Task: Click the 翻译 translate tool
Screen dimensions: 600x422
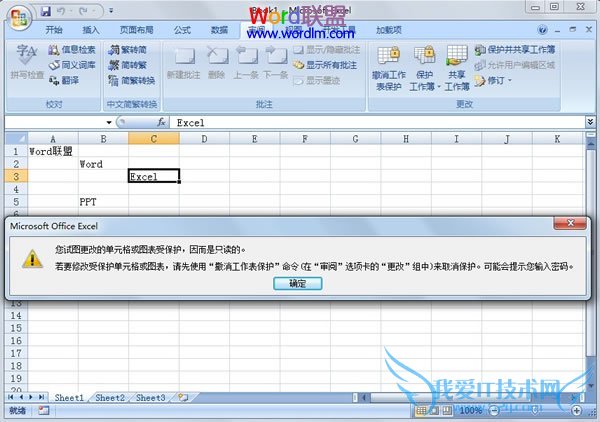Action: pos(64,80)
